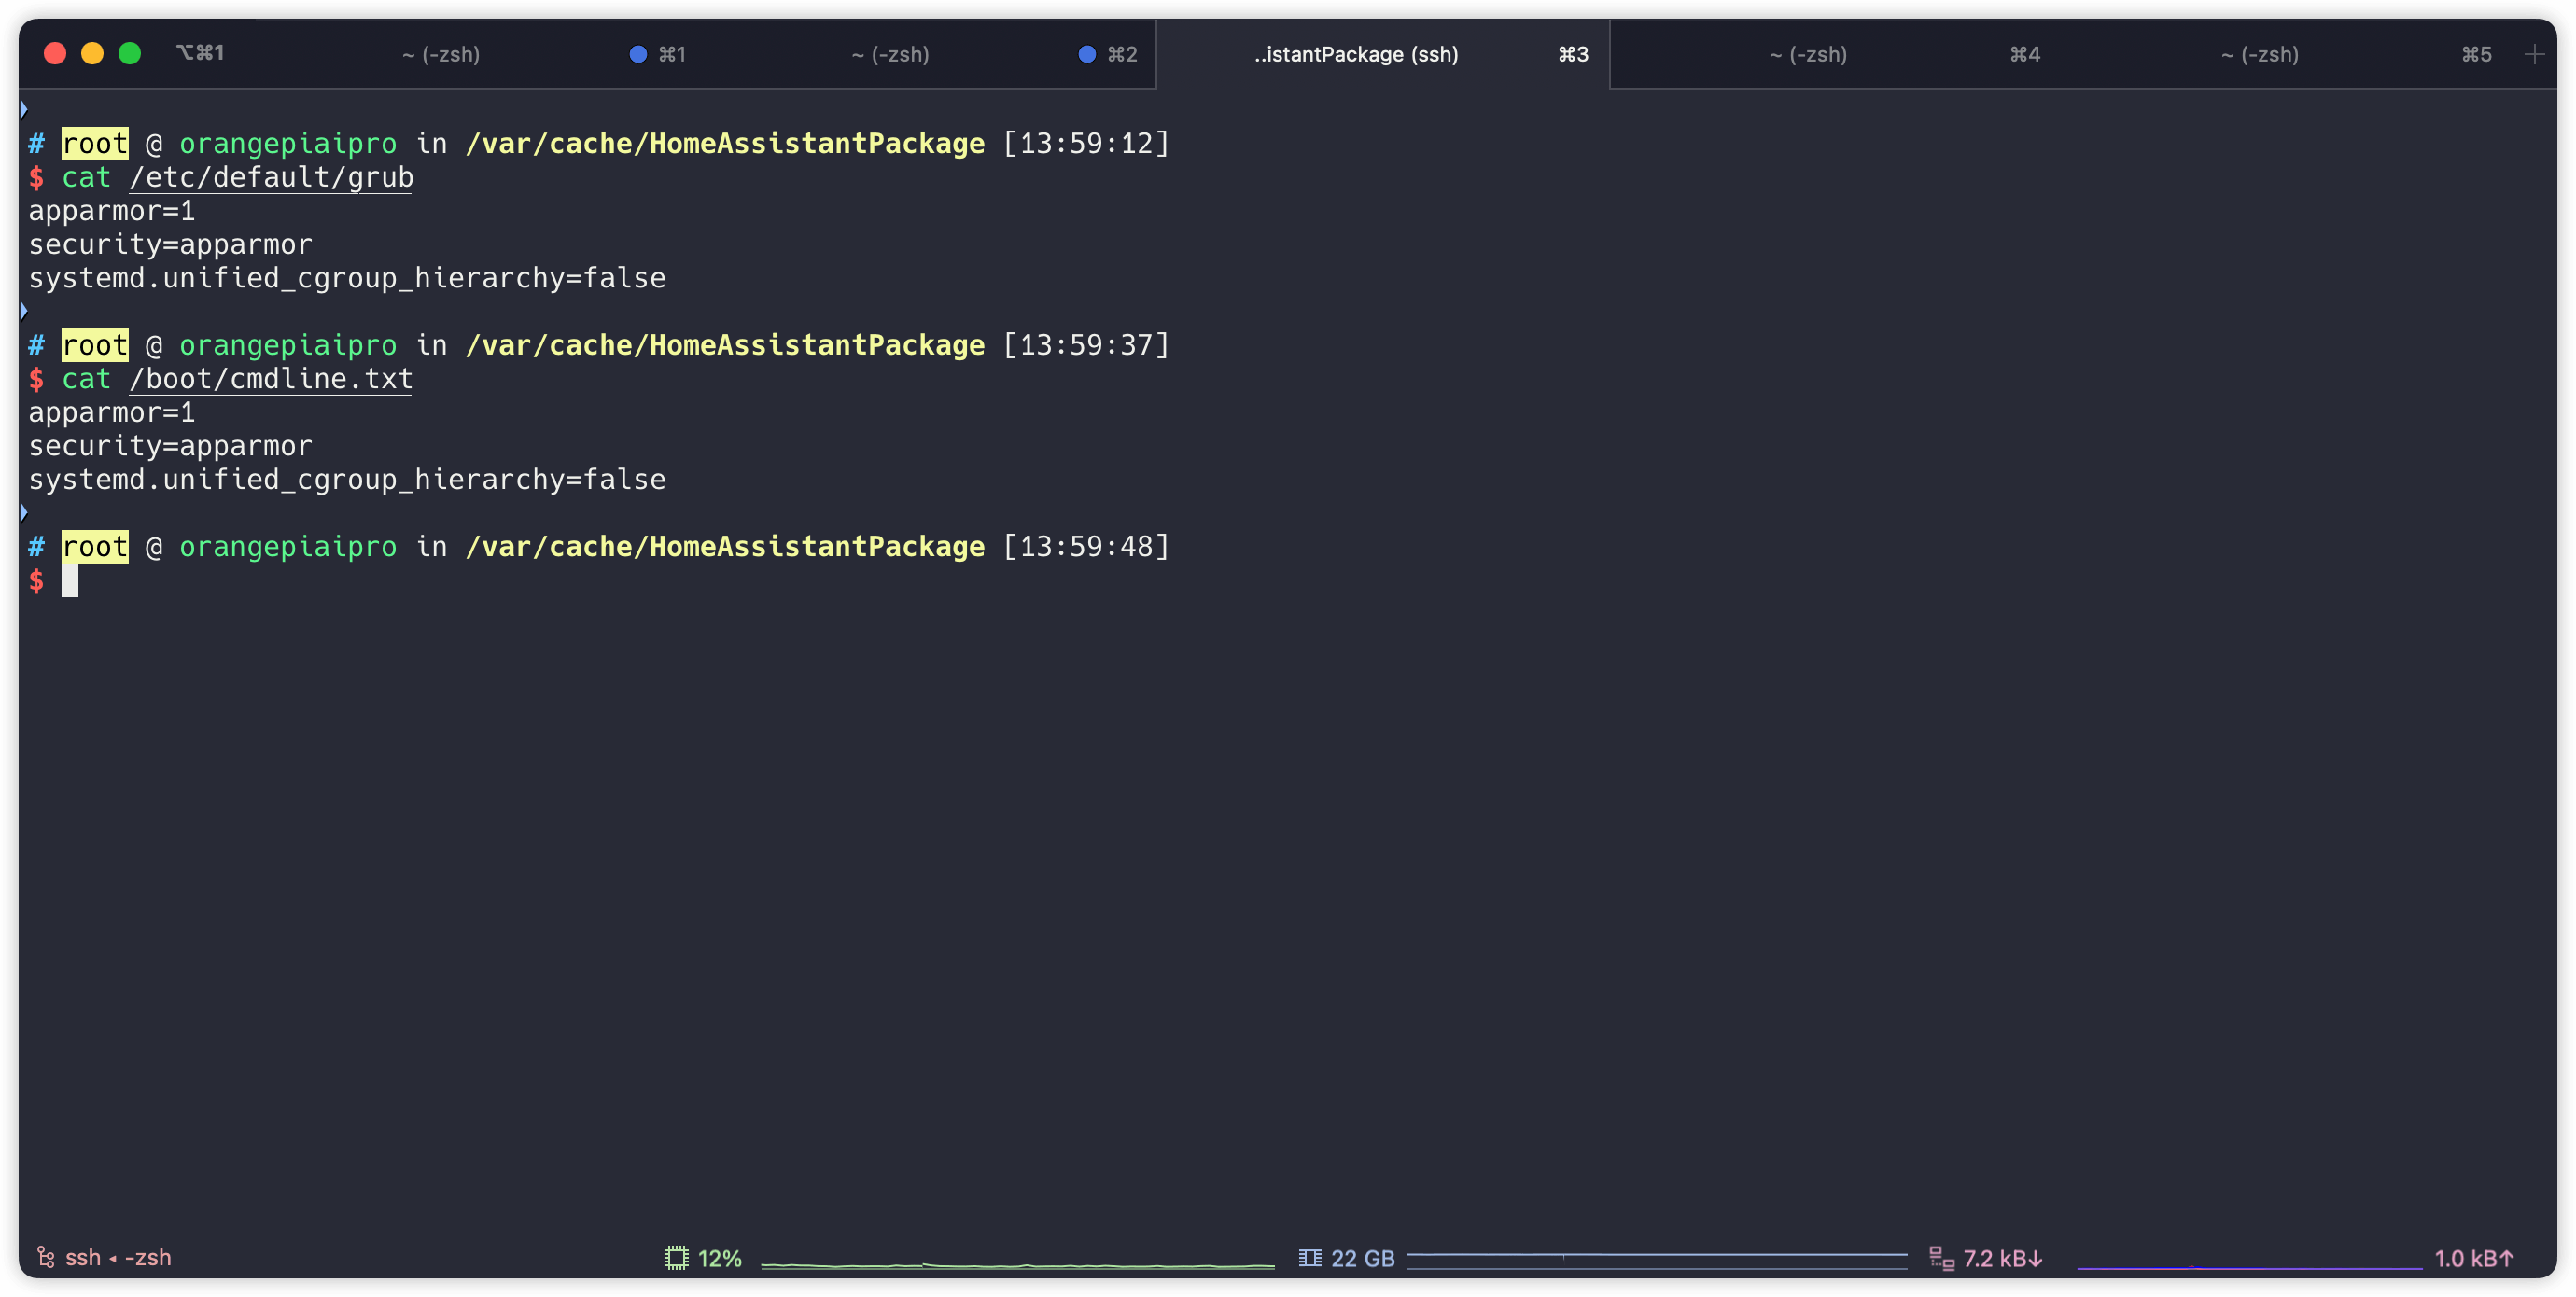2576x1297 pixels.
Task: Click the blue prompt mark above 13:59:37
Action: (23, 311)
